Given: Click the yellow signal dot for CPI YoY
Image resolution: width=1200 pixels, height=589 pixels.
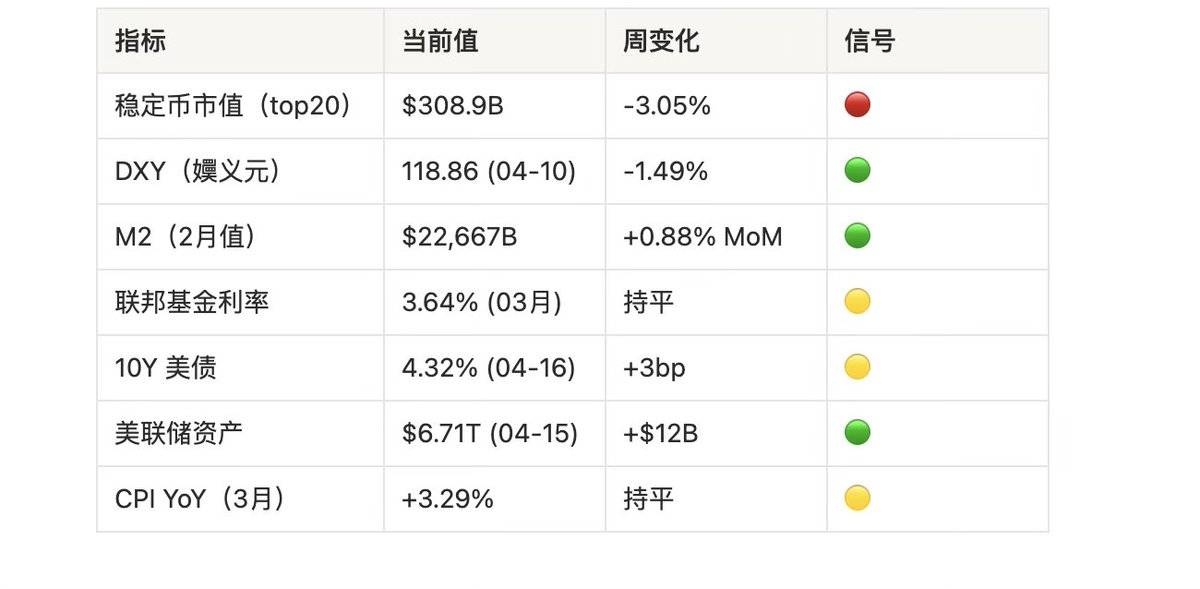Looking at the screenshot, I should tap(857, 498).
